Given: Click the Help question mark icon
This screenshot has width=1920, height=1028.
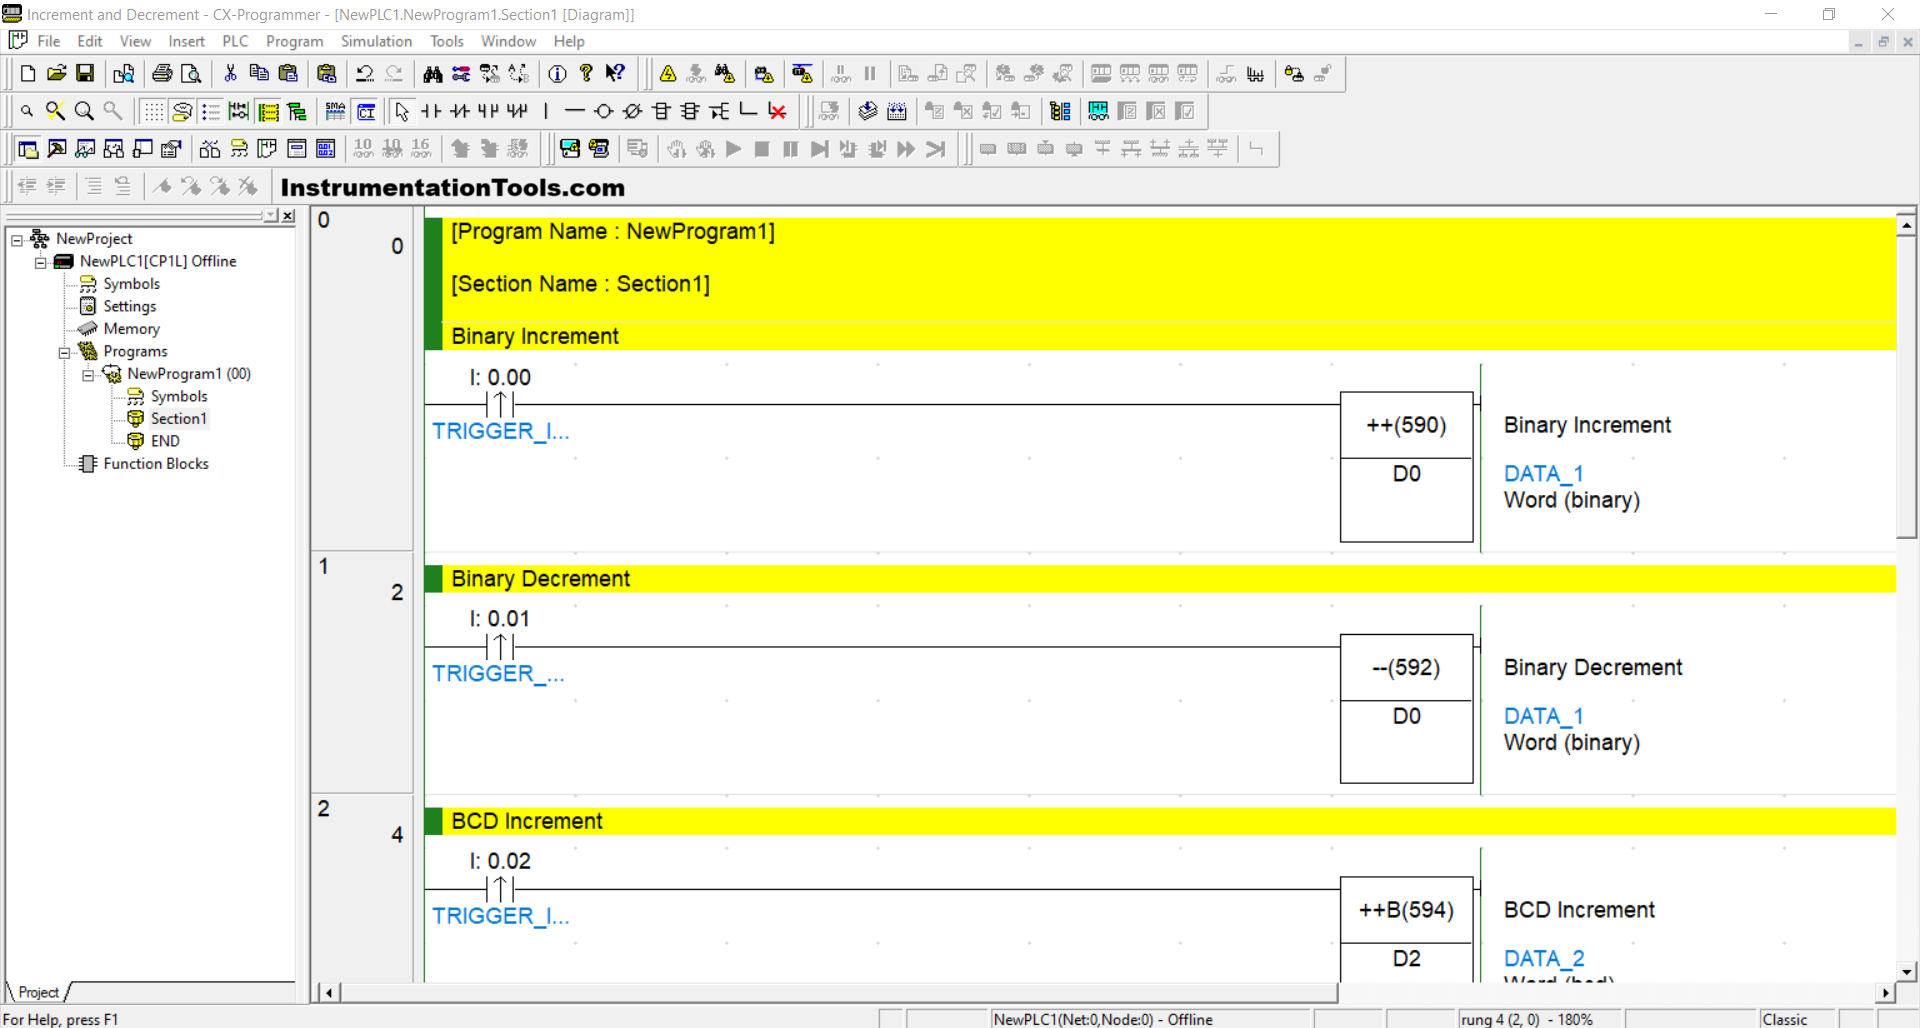Looking at the screenshot, I should (586, 74).
